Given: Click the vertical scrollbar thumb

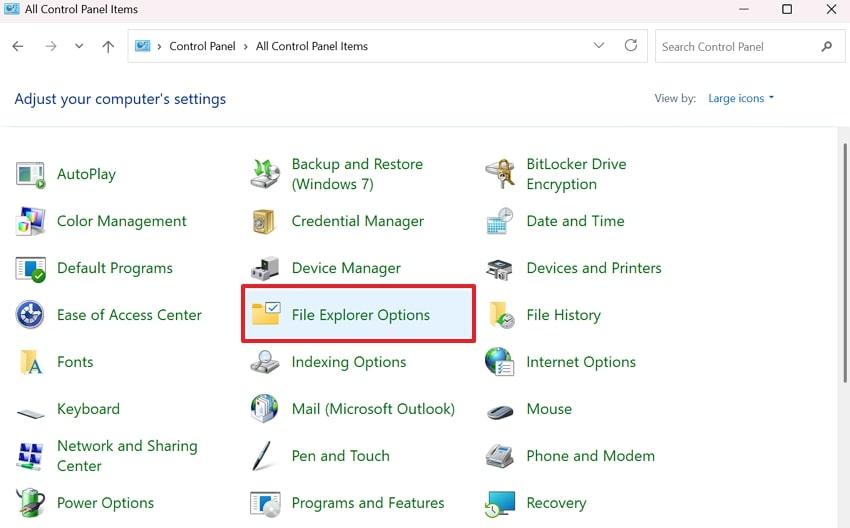Looking at the screenshot, I should pyautogui.click(x=845, y=262).
